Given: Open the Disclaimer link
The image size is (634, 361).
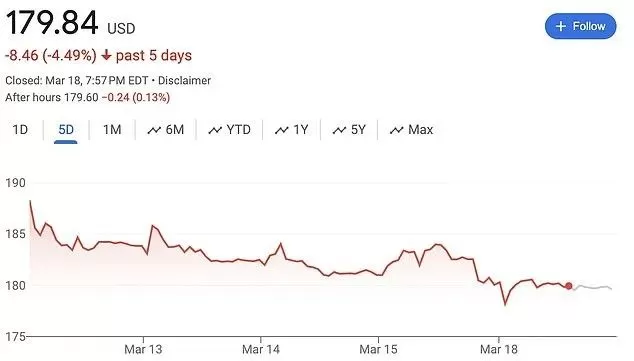Looking at the screenshot, I should point(184,80).
